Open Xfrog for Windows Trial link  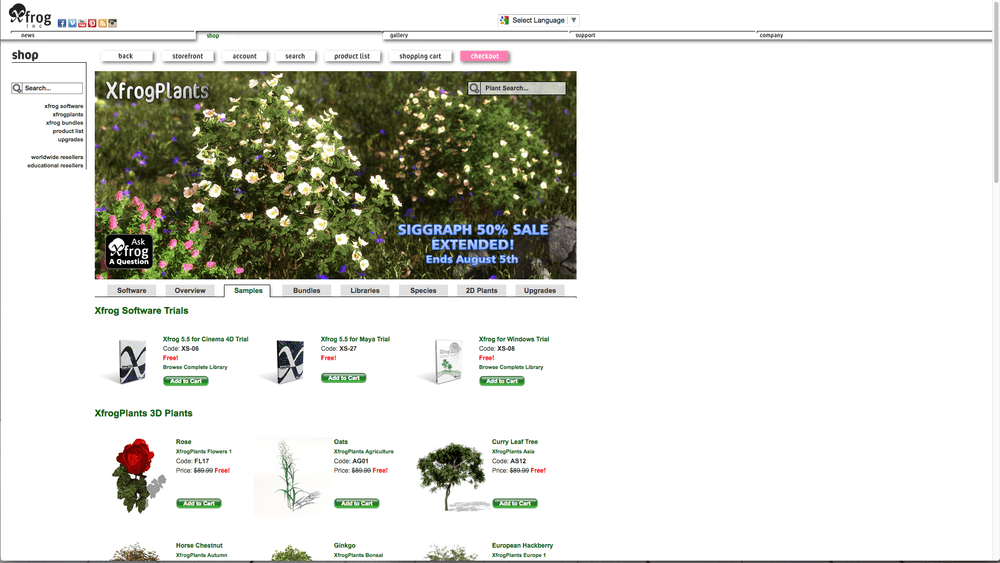point(514,339)
